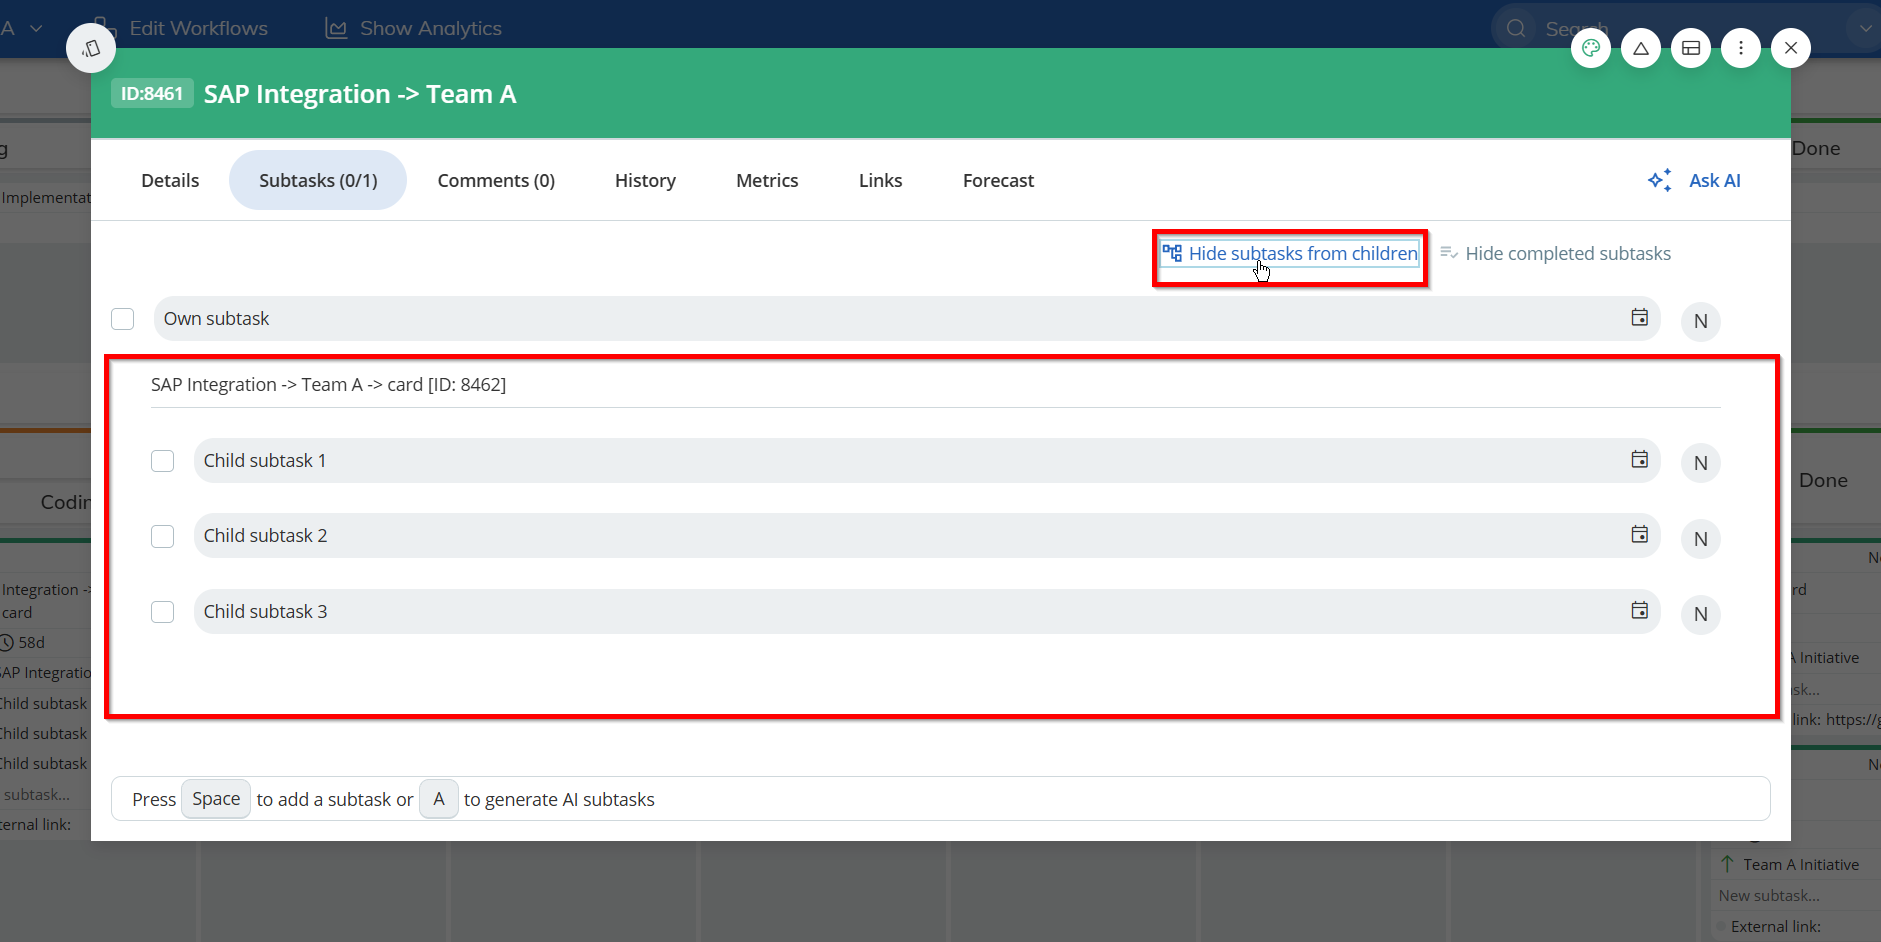1881x942 pixels.
Task: Open the Forecast tab
Action: pyautogui.click(x=997, y=181)
